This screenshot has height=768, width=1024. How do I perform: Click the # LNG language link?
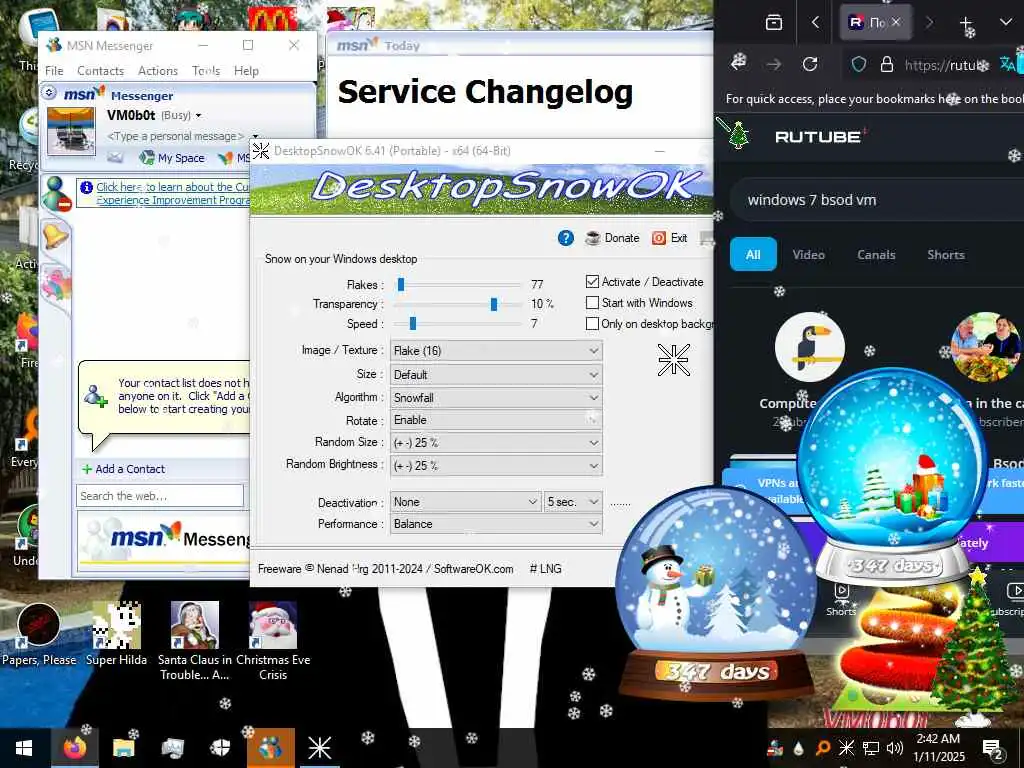pos(545,569)
